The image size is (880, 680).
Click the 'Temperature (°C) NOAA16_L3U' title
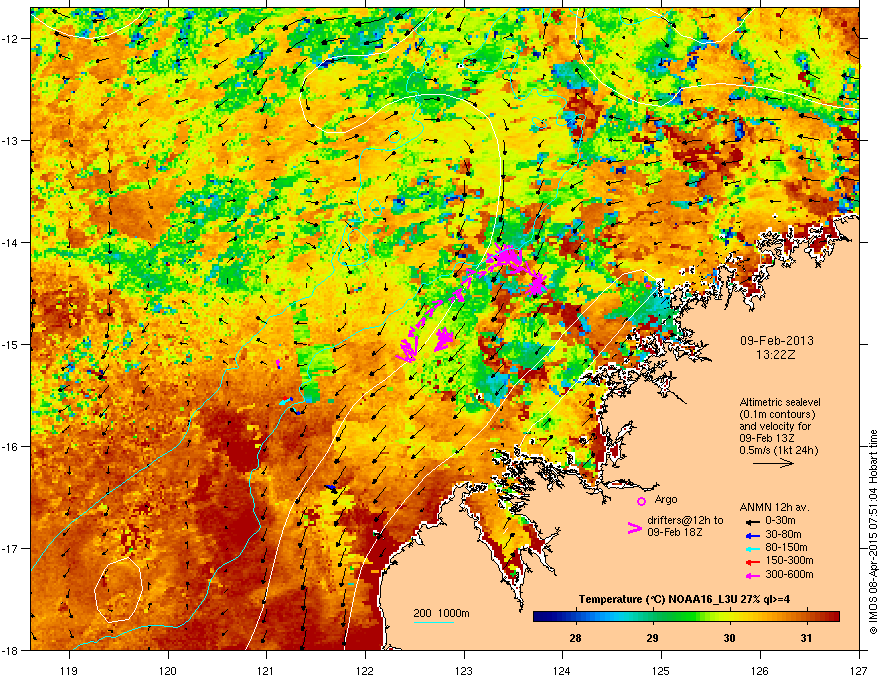click(654, 599)
